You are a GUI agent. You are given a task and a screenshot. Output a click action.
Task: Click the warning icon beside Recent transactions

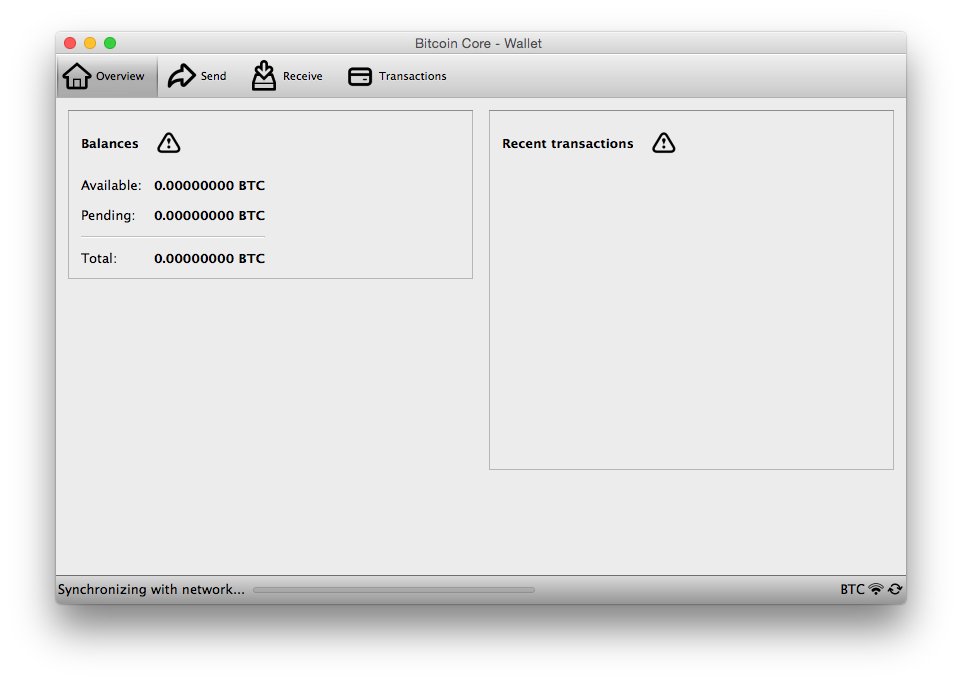pos(663,142)
